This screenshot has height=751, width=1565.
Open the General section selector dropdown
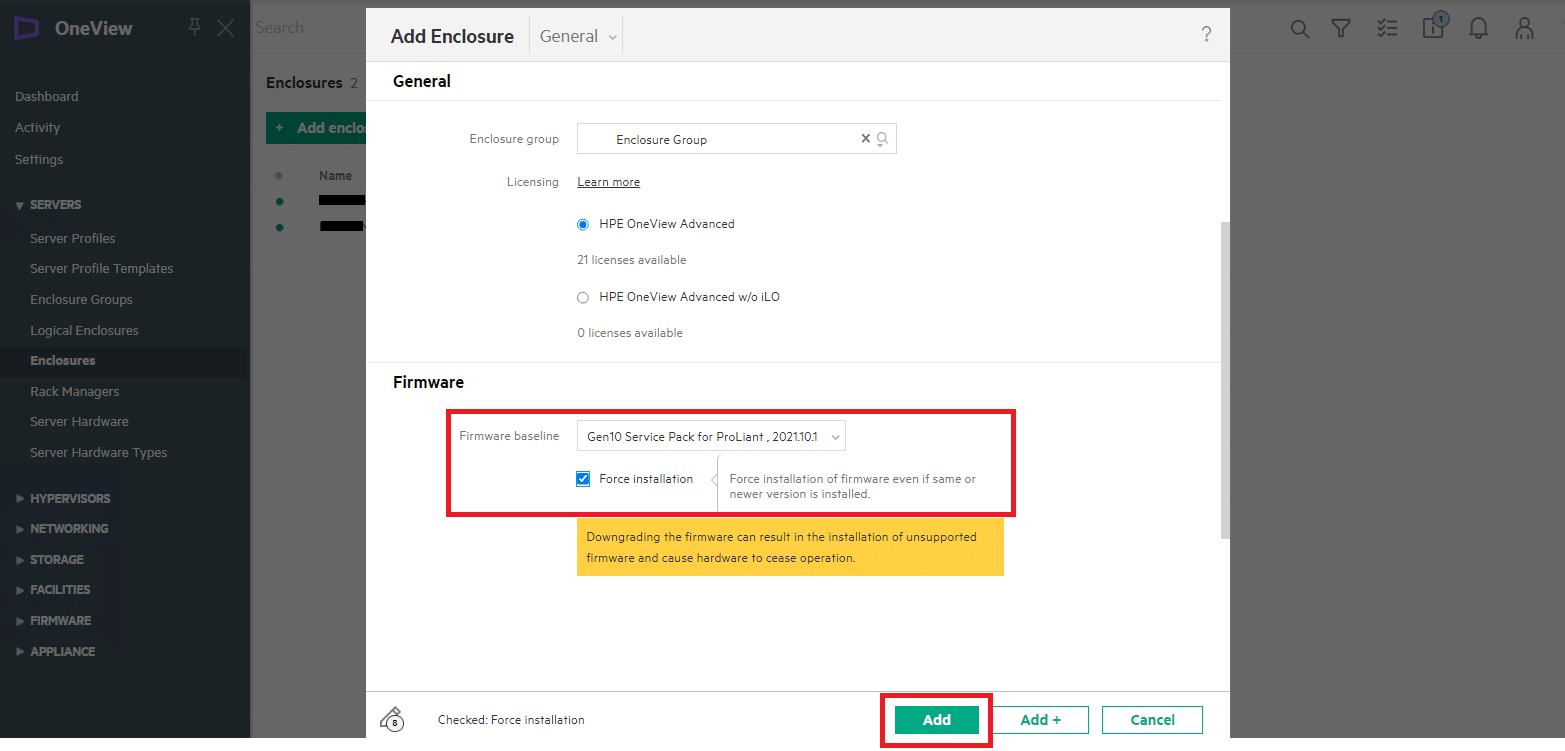pyautogui.click(x=579, y=36)
